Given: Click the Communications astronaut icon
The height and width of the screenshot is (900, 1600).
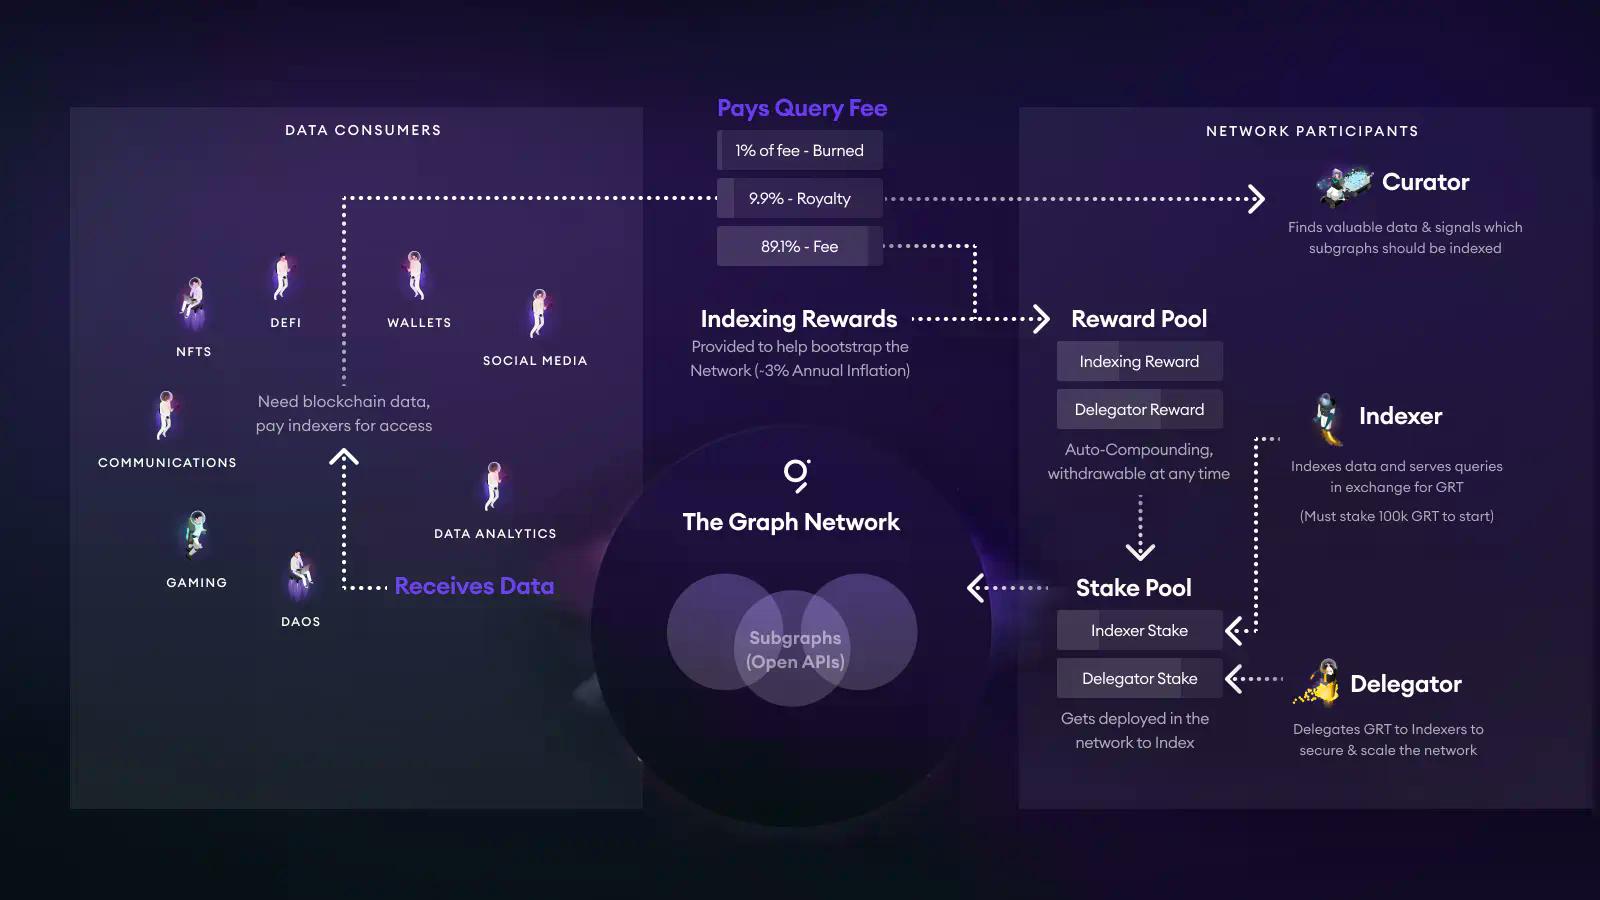Looking at the screenshot, I should [x=166, y=415].
